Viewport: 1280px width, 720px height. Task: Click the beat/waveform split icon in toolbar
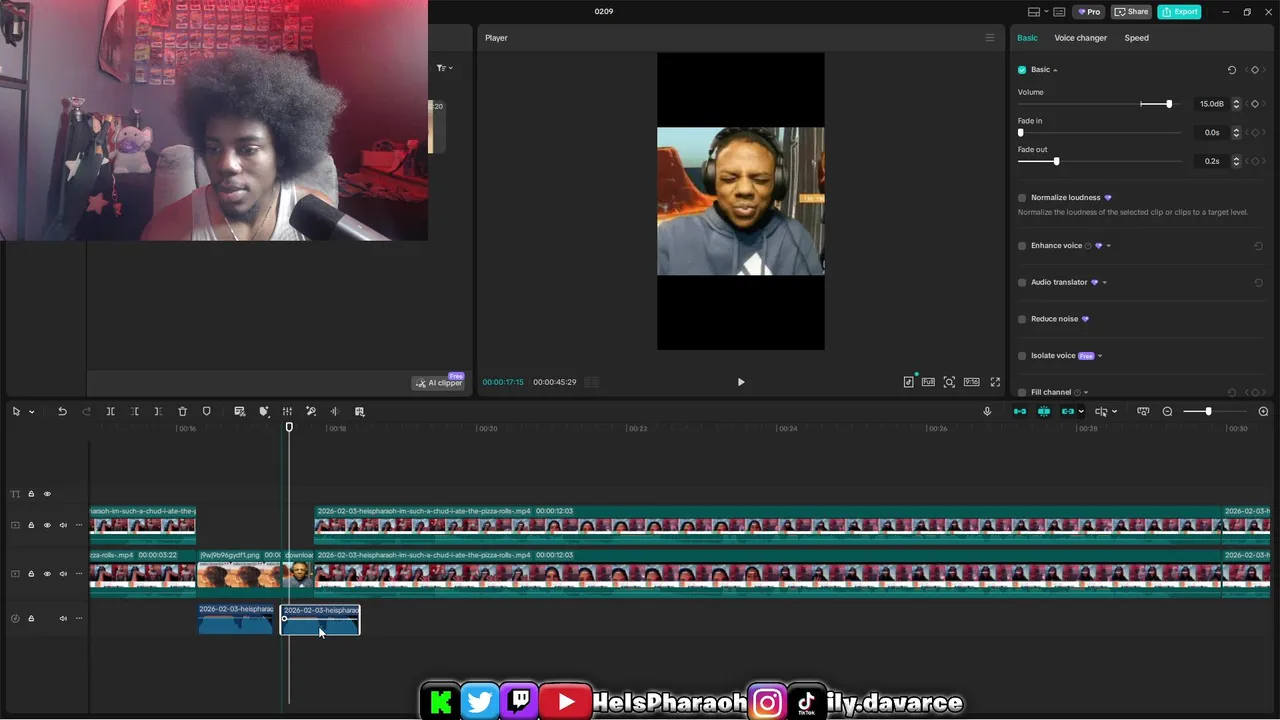tap(335, 411)
